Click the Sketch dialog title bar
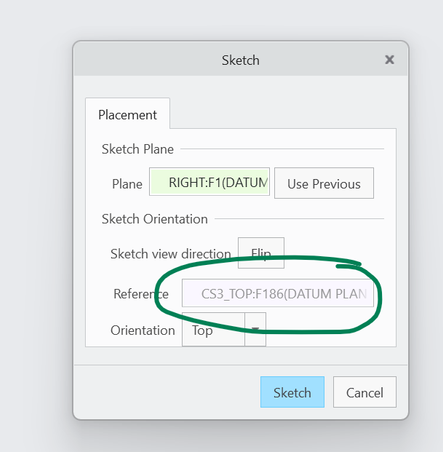 click(240, 60)
